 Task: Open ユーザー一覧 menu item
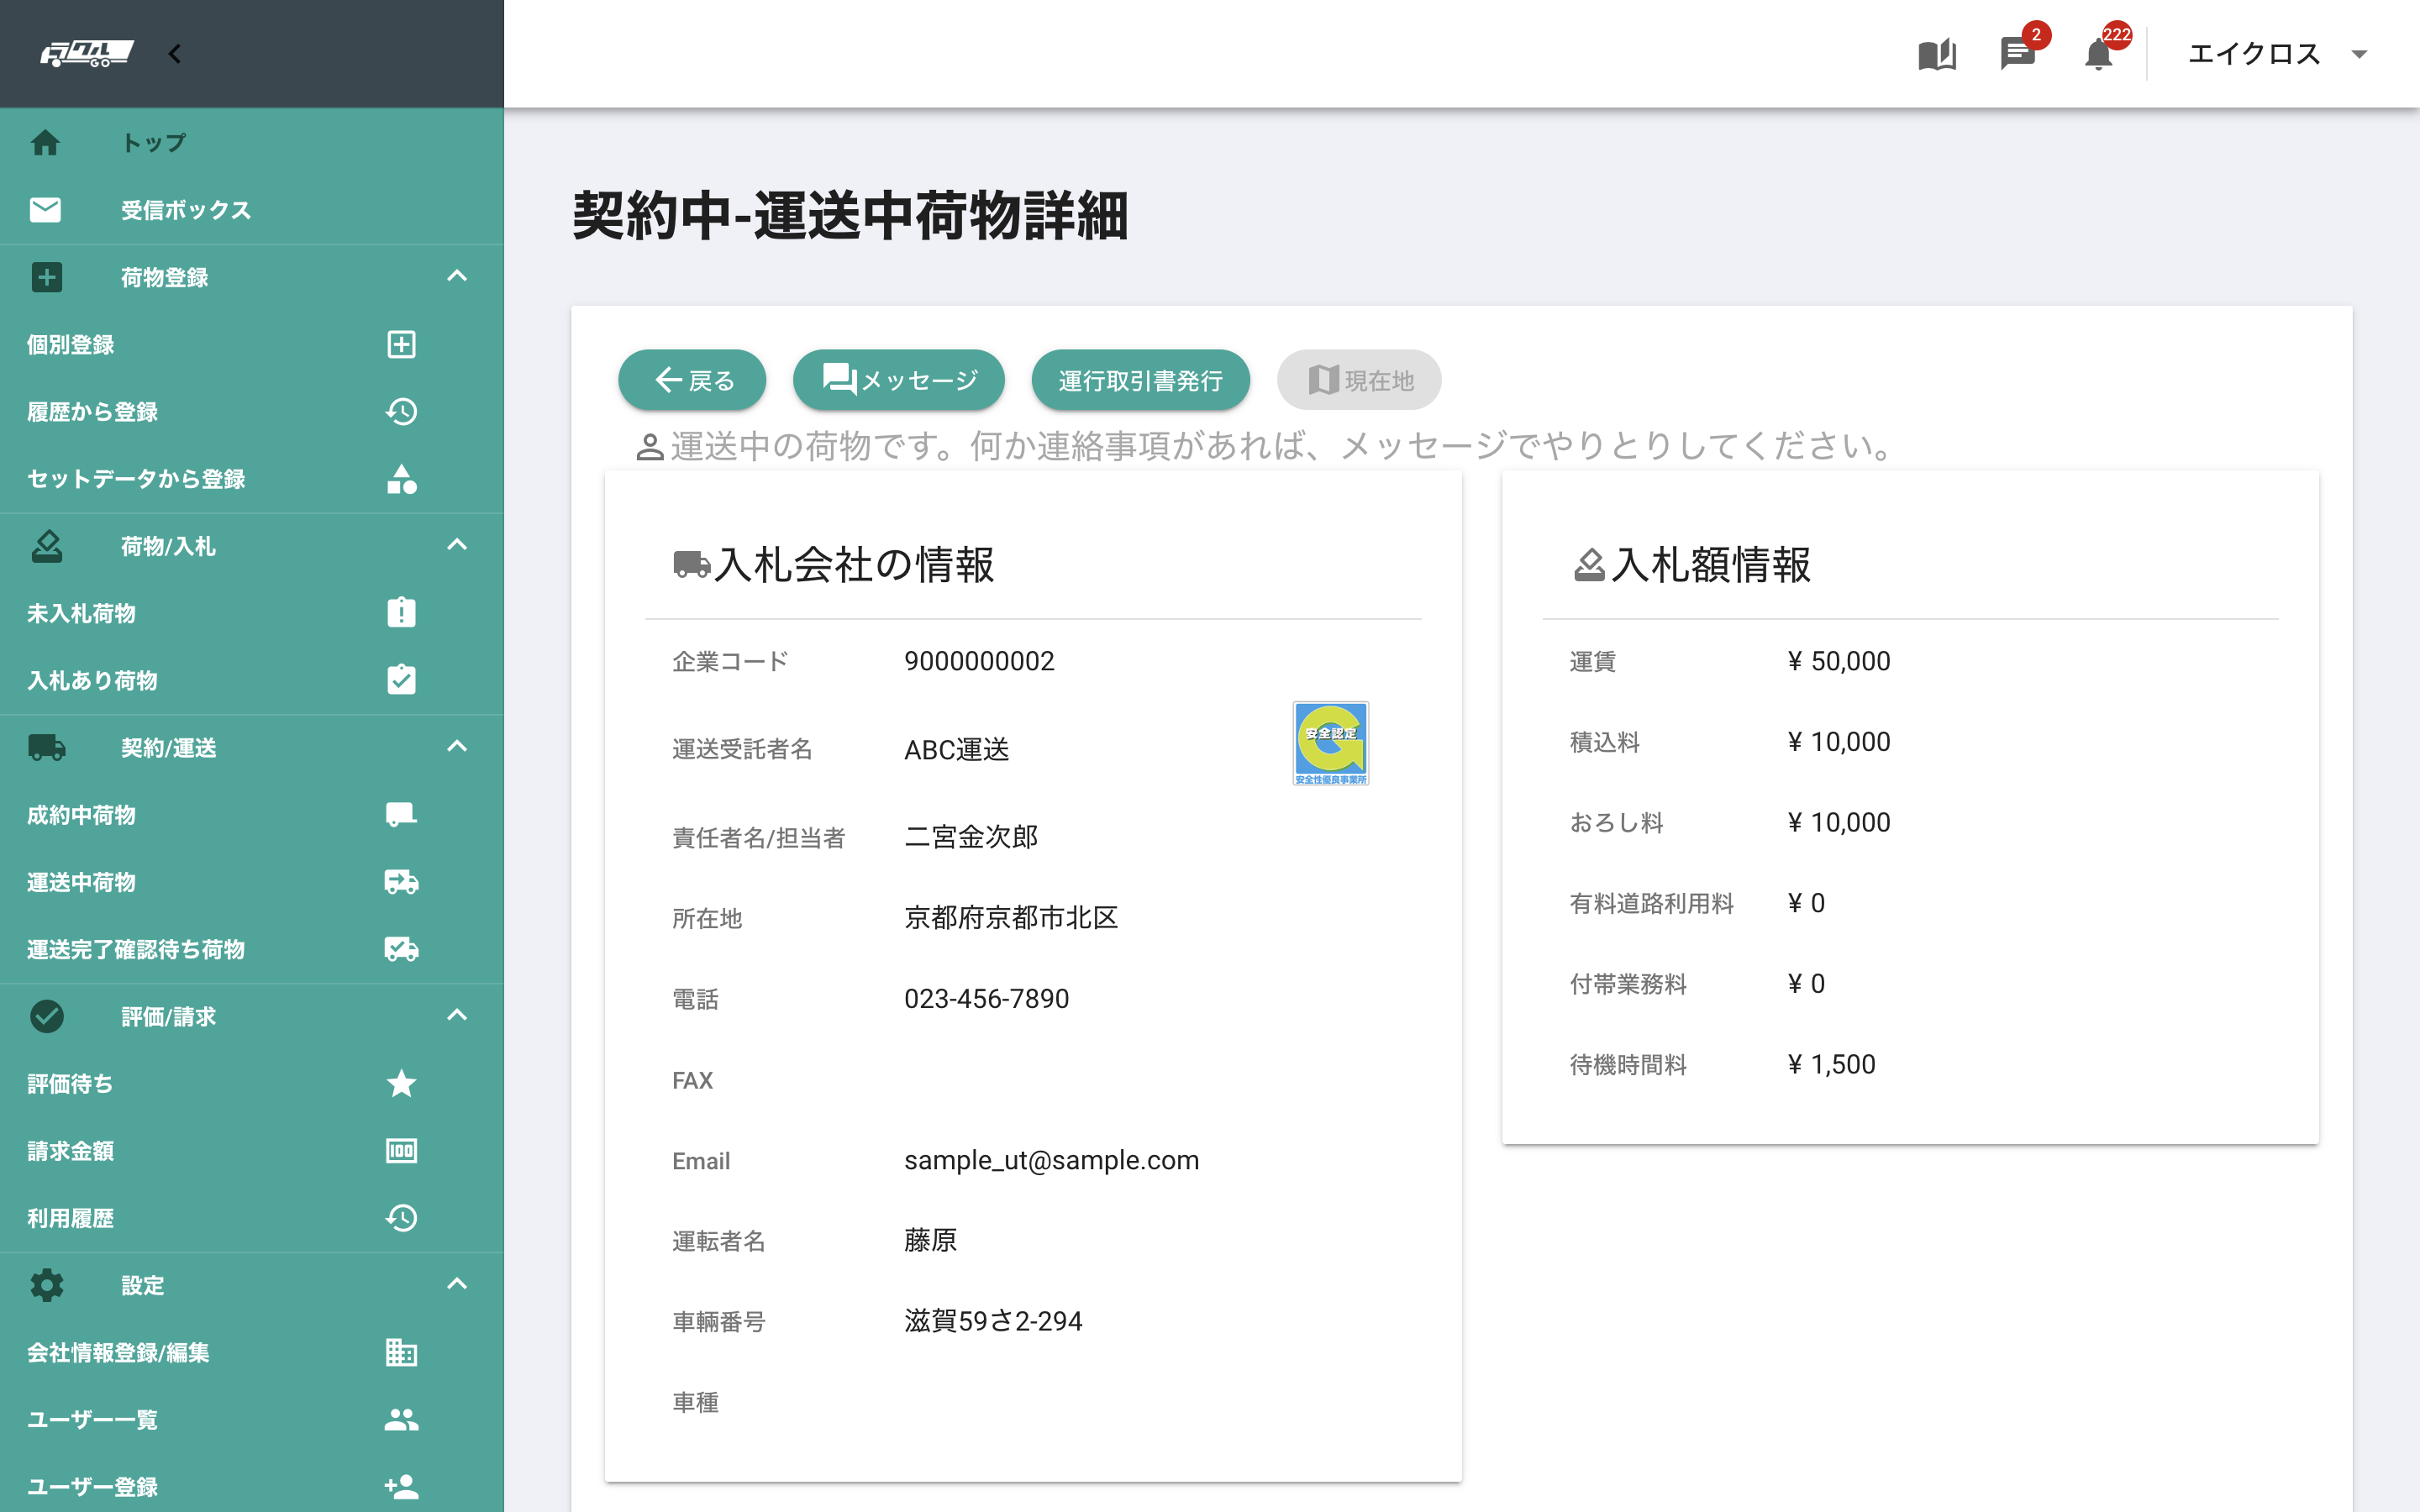pyautogui.click(x=92, y=1419)
